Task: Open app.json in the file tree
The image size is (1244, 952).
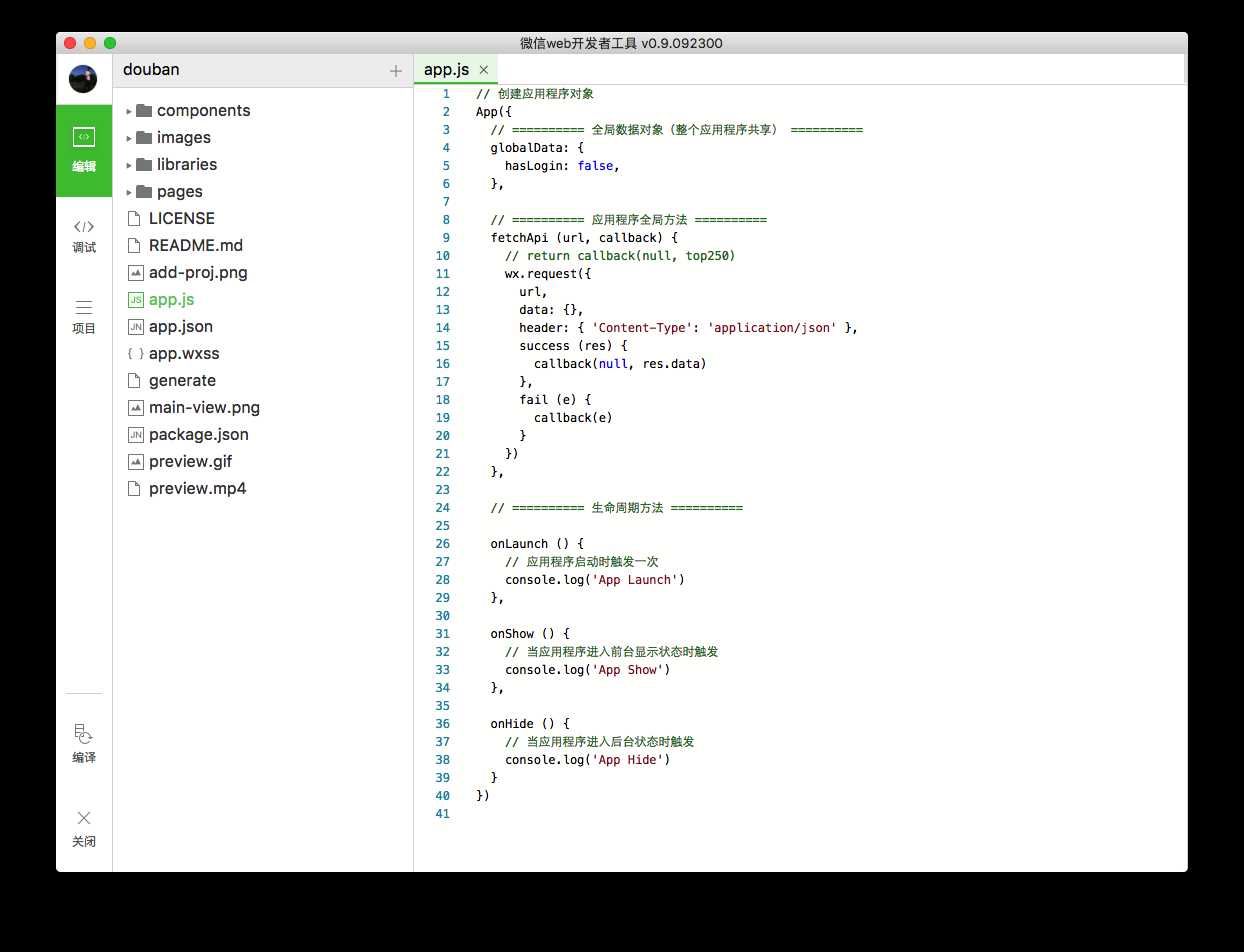Action: [x=181, y=326]
